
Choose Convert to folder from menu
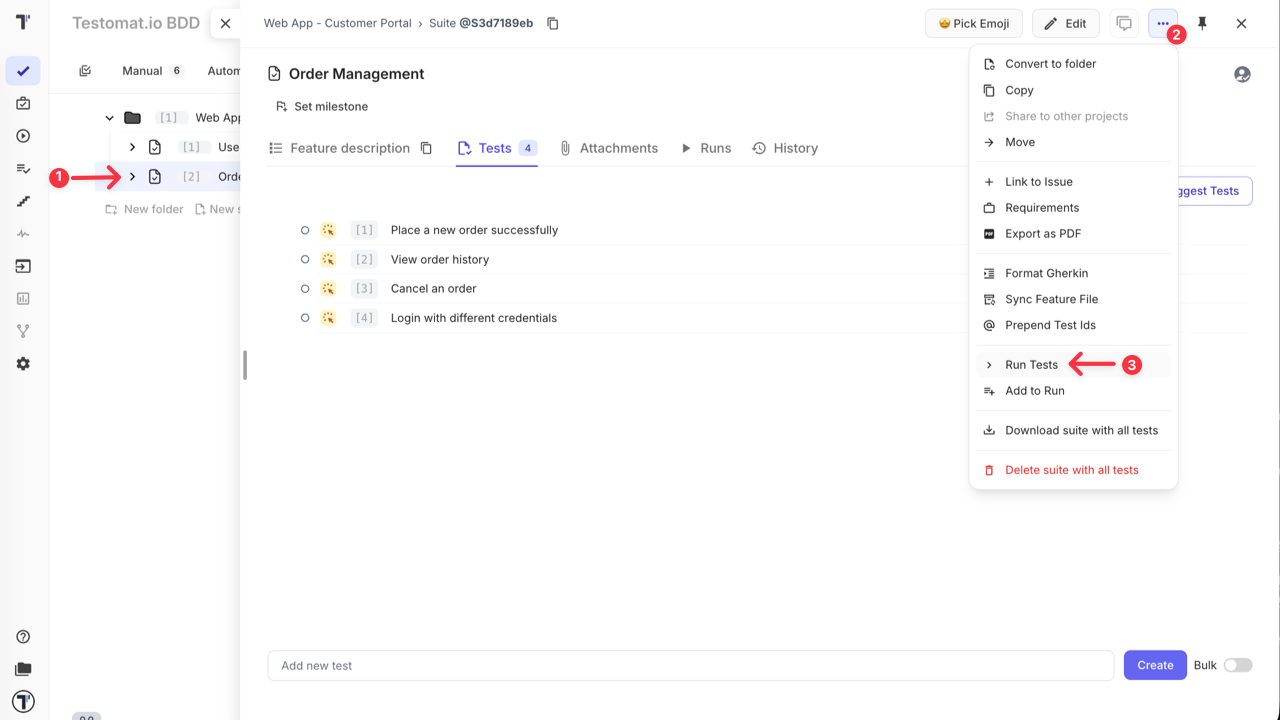(1073, 64)
